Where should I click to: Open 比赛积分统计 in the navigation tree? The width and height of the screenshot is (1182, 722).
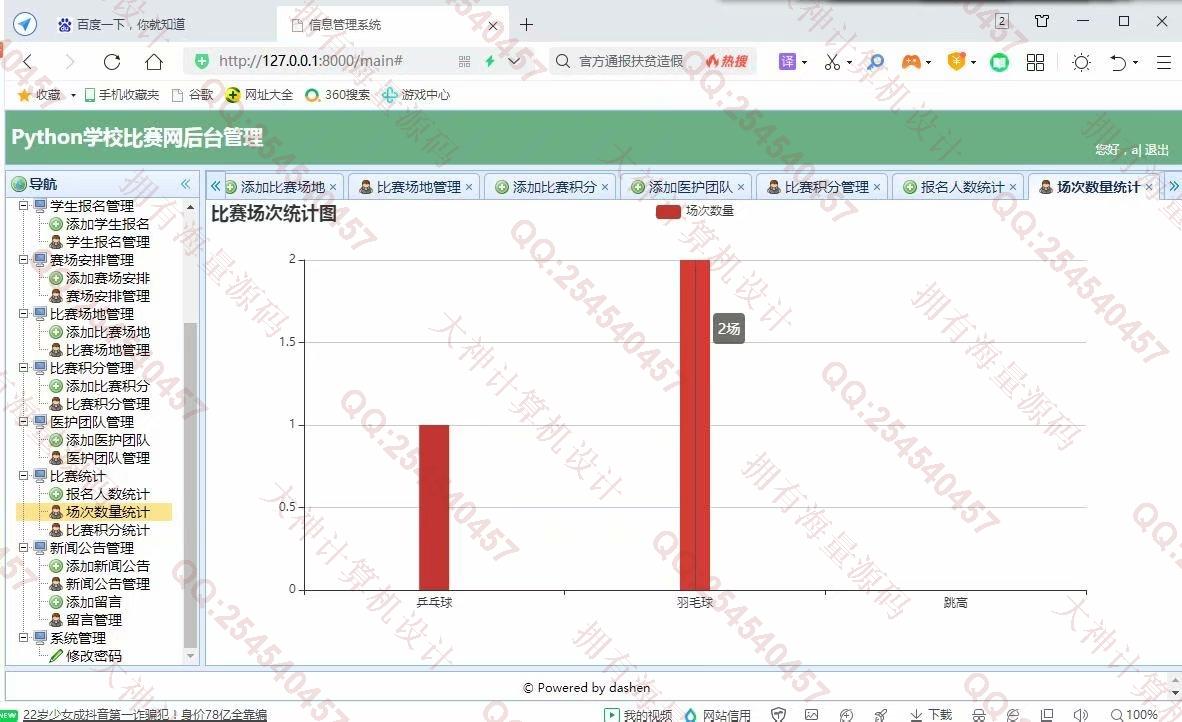coord(107,530)
